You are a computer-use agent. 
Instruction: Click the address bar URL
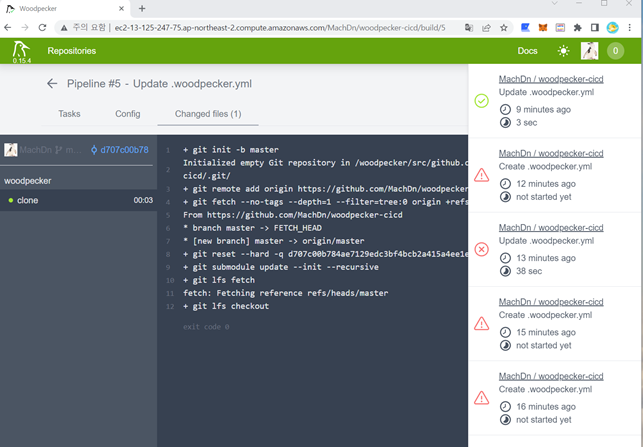(280, 28)
